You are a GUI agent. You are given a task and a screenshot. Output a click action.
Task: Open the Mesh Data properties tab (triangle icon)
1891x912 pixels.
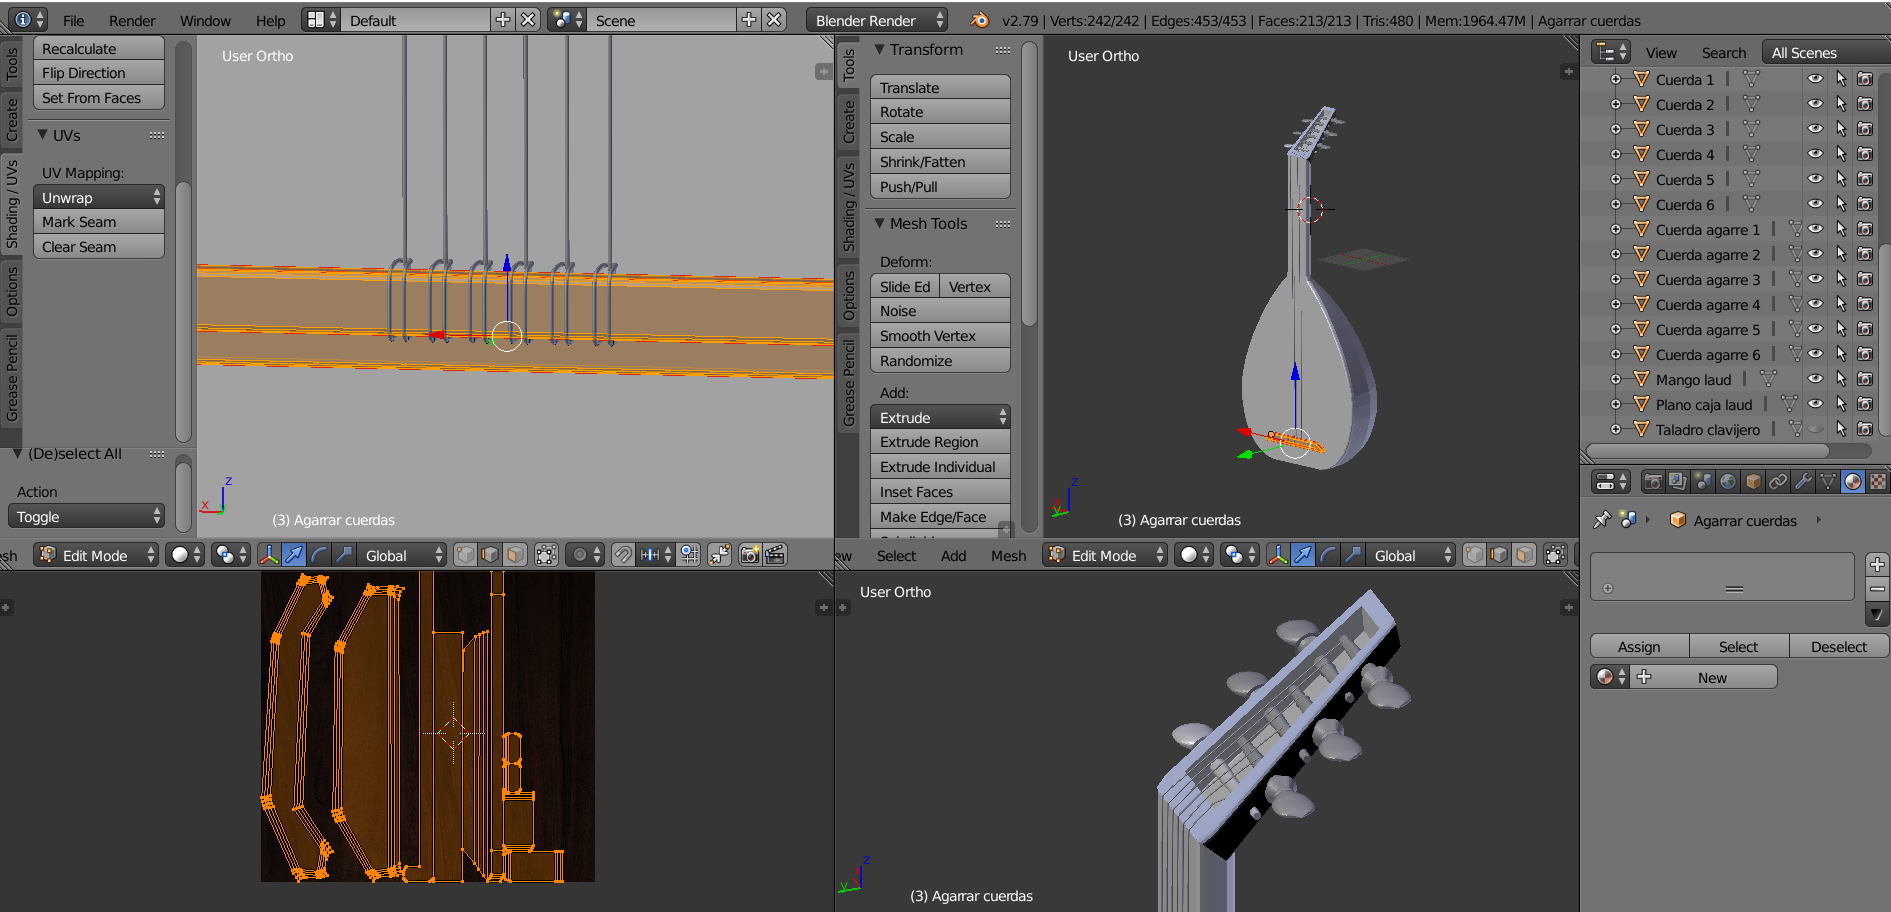[1828, 482]
